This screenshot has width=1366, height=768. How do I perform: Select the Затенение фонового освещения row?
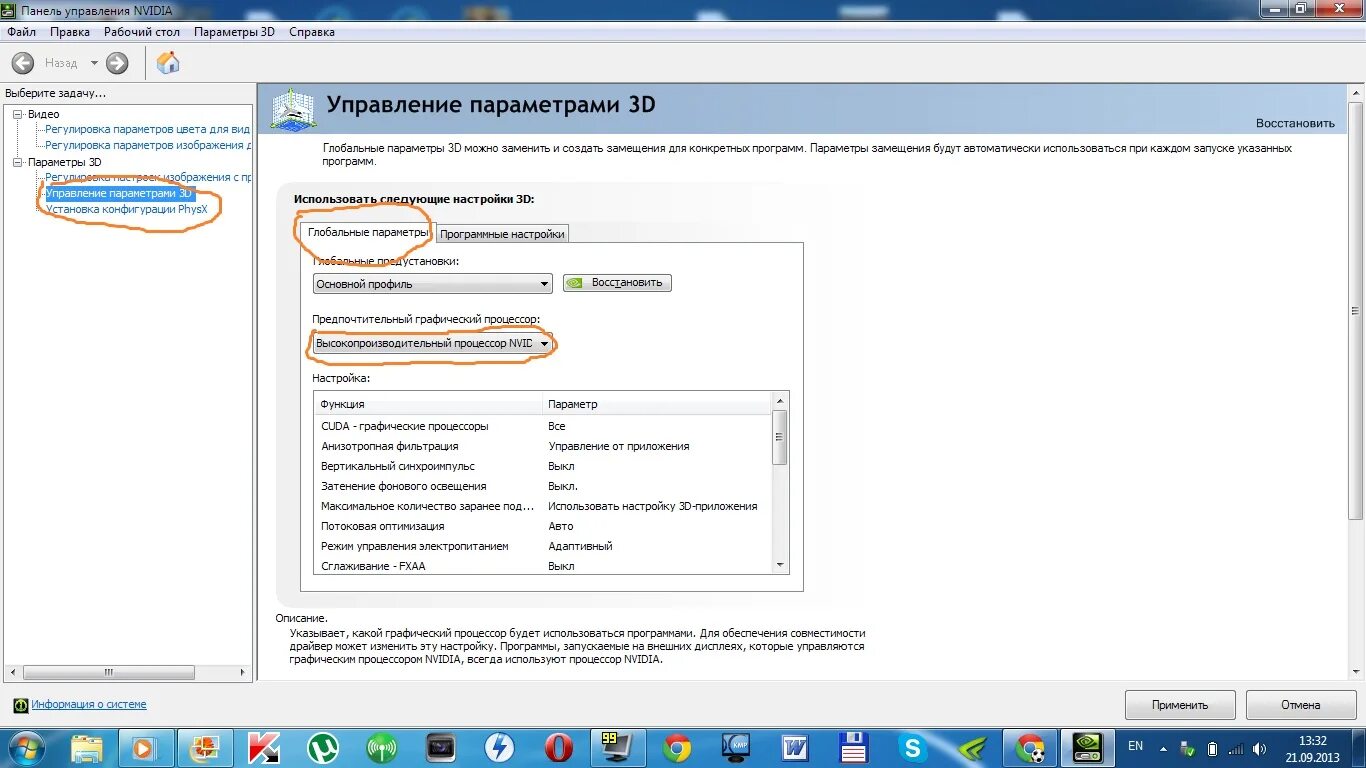(x=543, y=486)
